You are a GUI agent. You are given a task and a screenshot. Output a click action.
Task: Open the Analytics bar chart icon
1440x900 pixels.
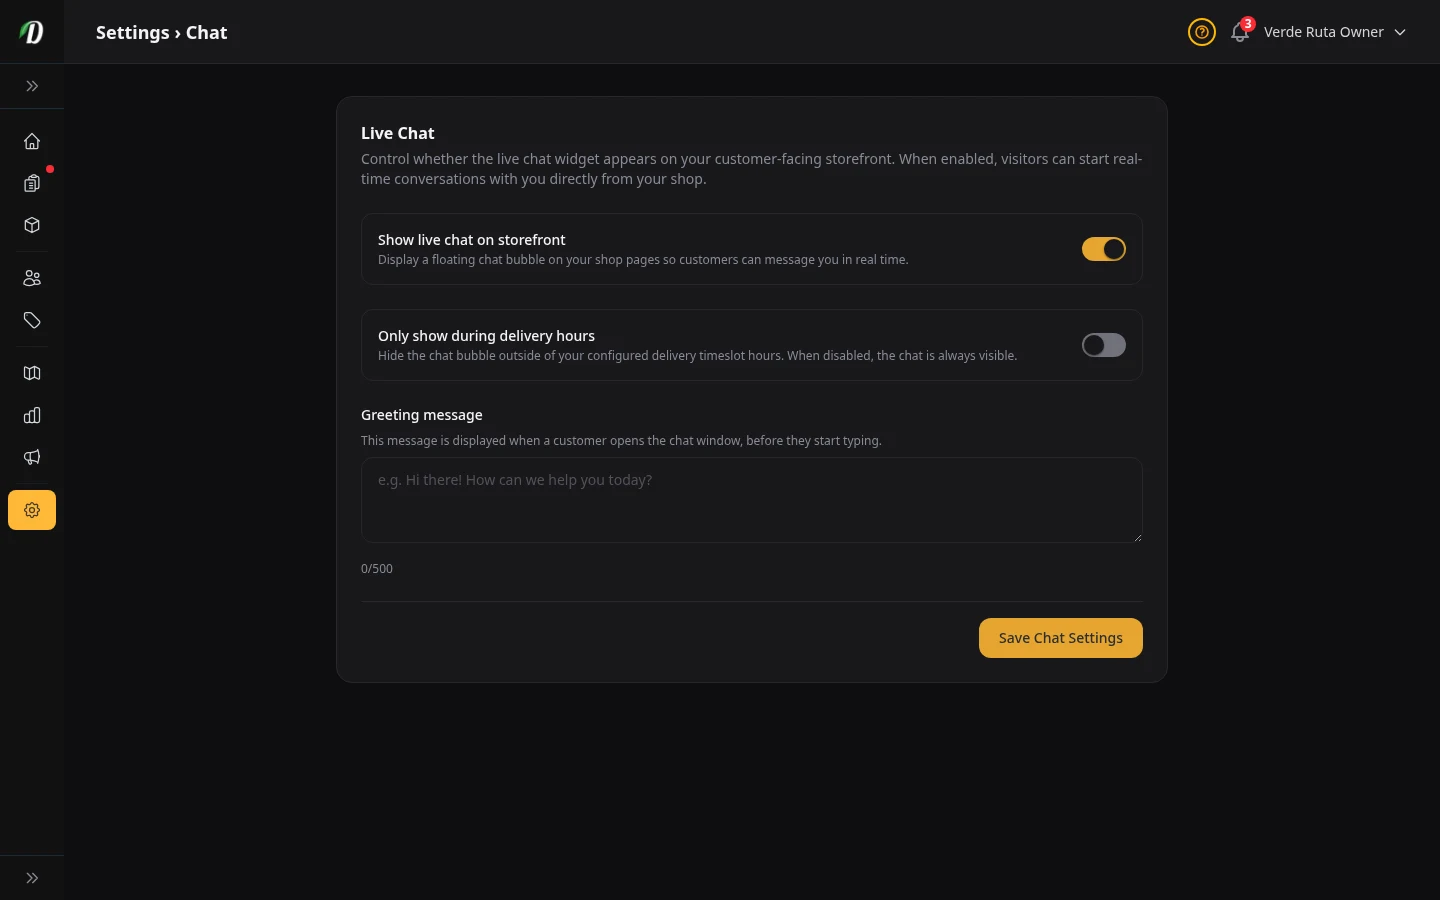click(32, 415)
